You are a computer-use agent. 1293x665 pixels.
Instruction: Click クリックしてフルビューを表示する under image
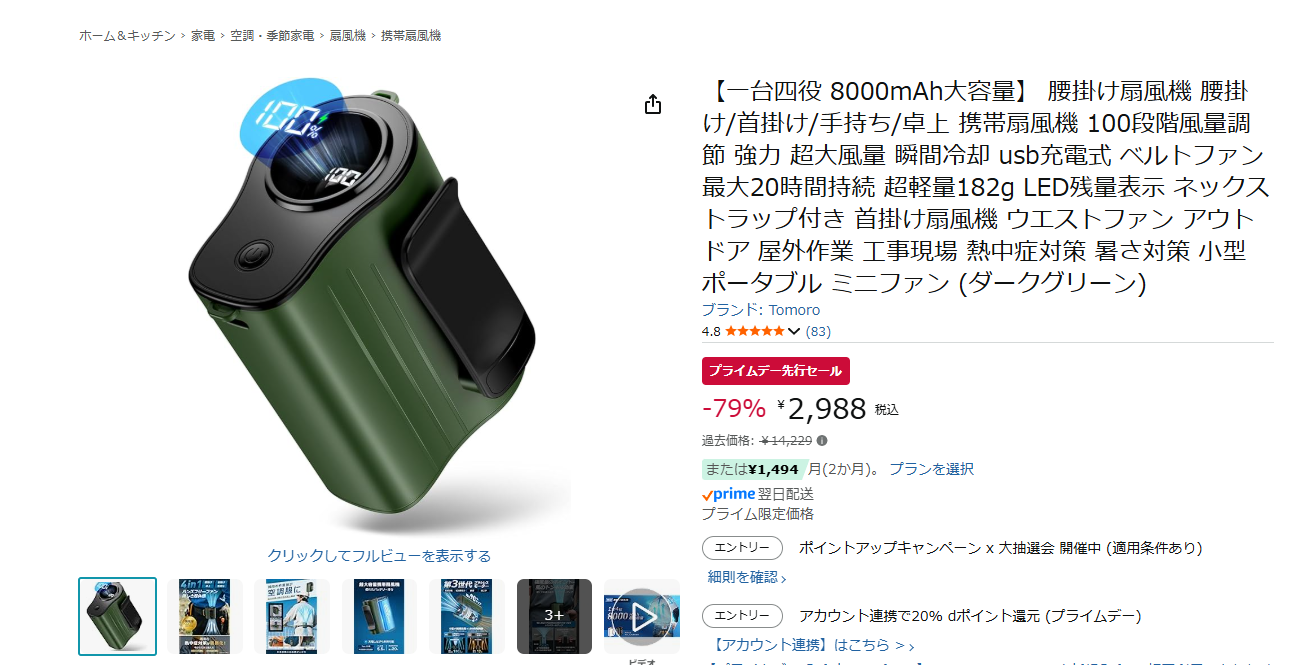click(379, 556)
